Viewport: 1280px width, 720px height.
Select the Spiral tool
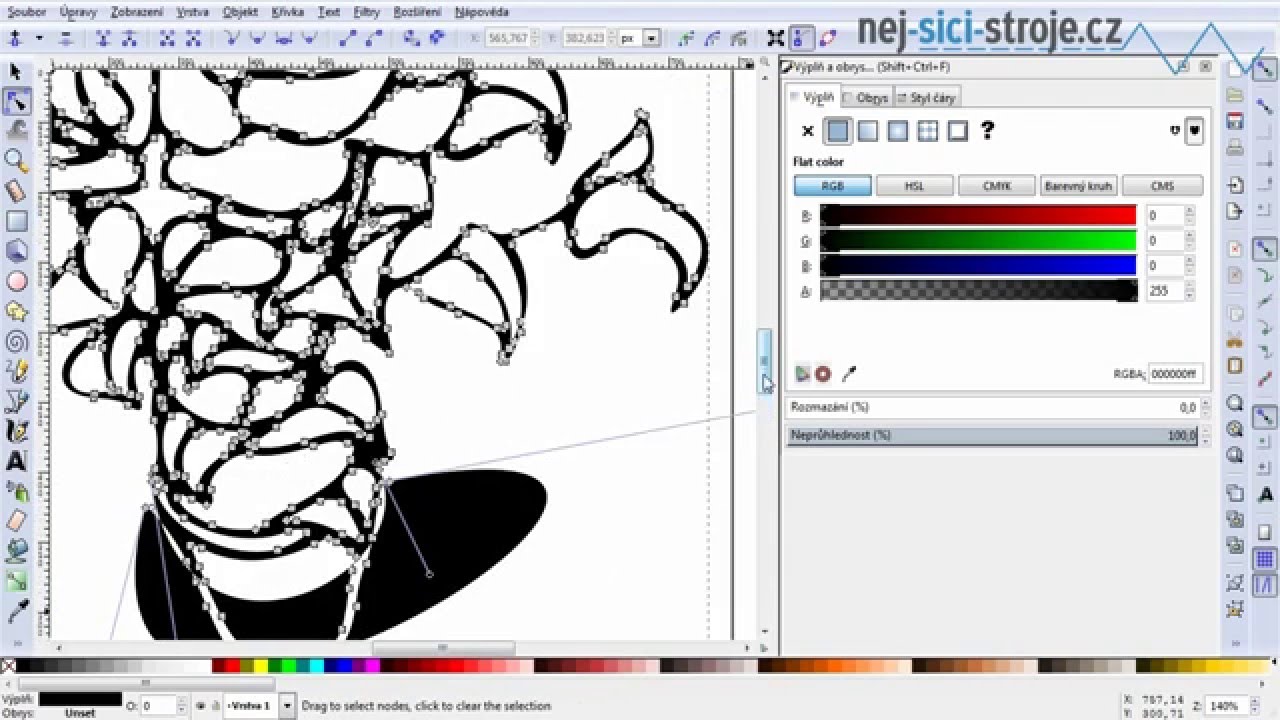click(x=16, y=341)
